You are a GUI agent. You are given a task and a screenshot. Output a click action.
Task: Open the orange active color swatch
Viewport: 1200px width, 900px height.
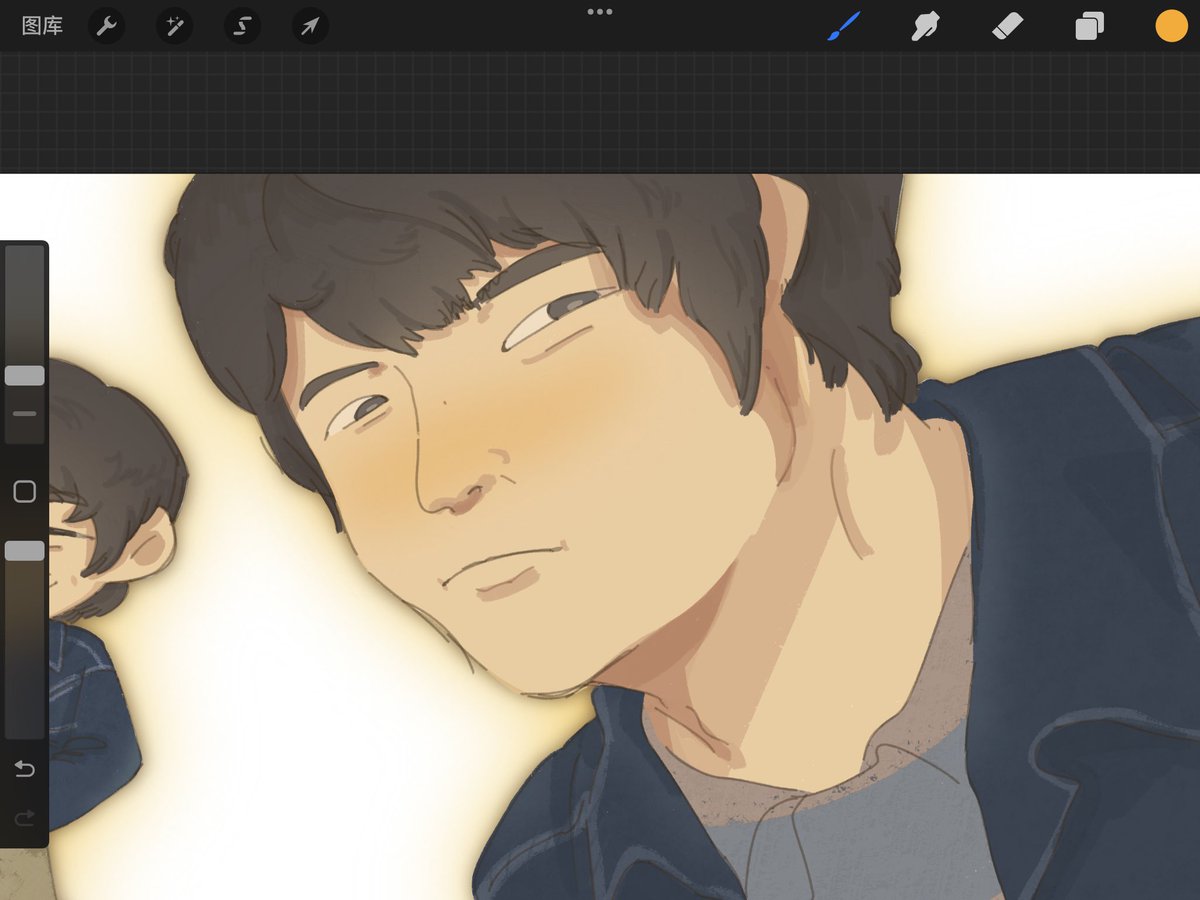(x=1171, y=26)
